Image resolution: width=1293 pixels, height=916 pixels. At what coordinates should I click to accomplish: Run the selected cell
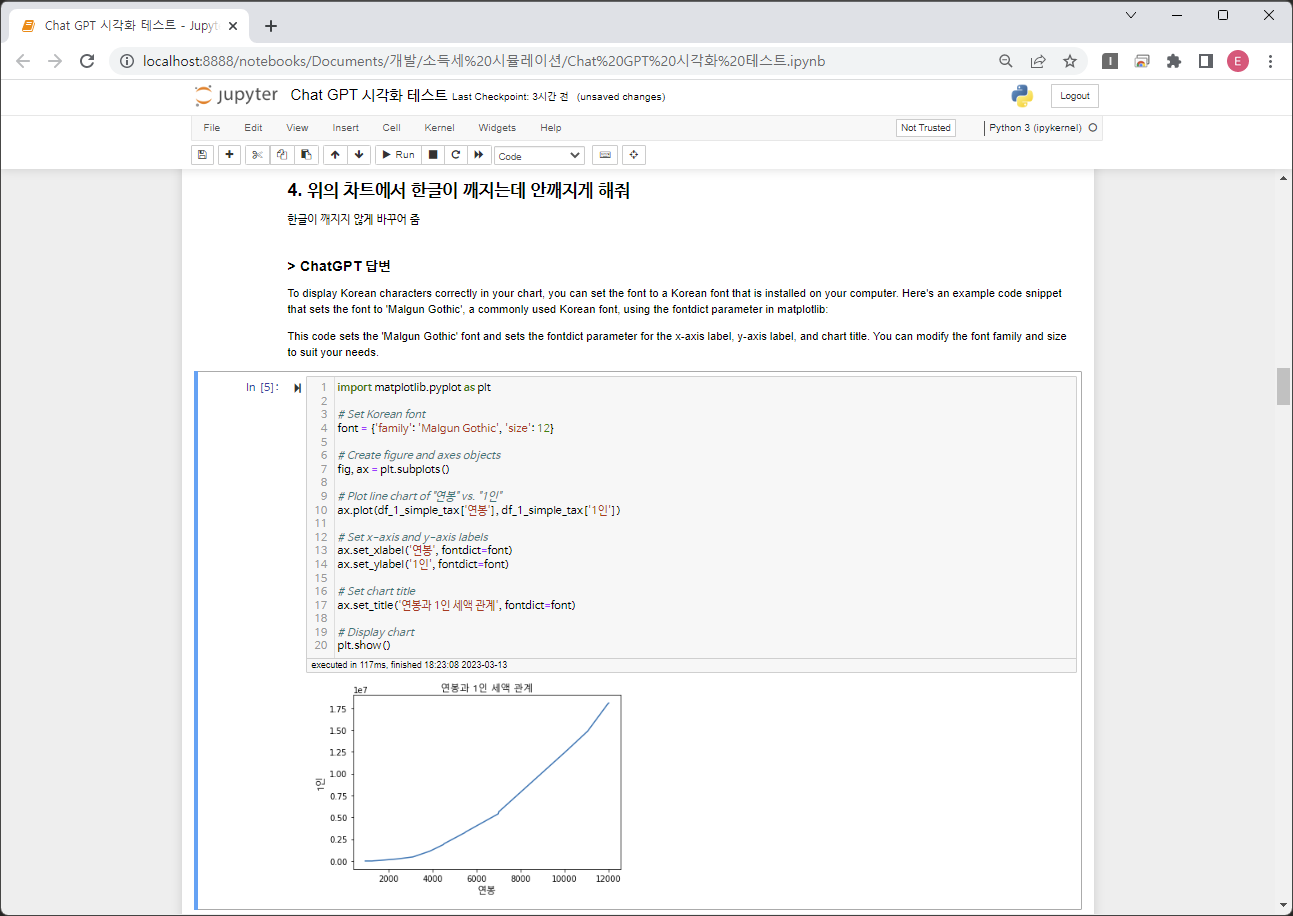[398, 155]
